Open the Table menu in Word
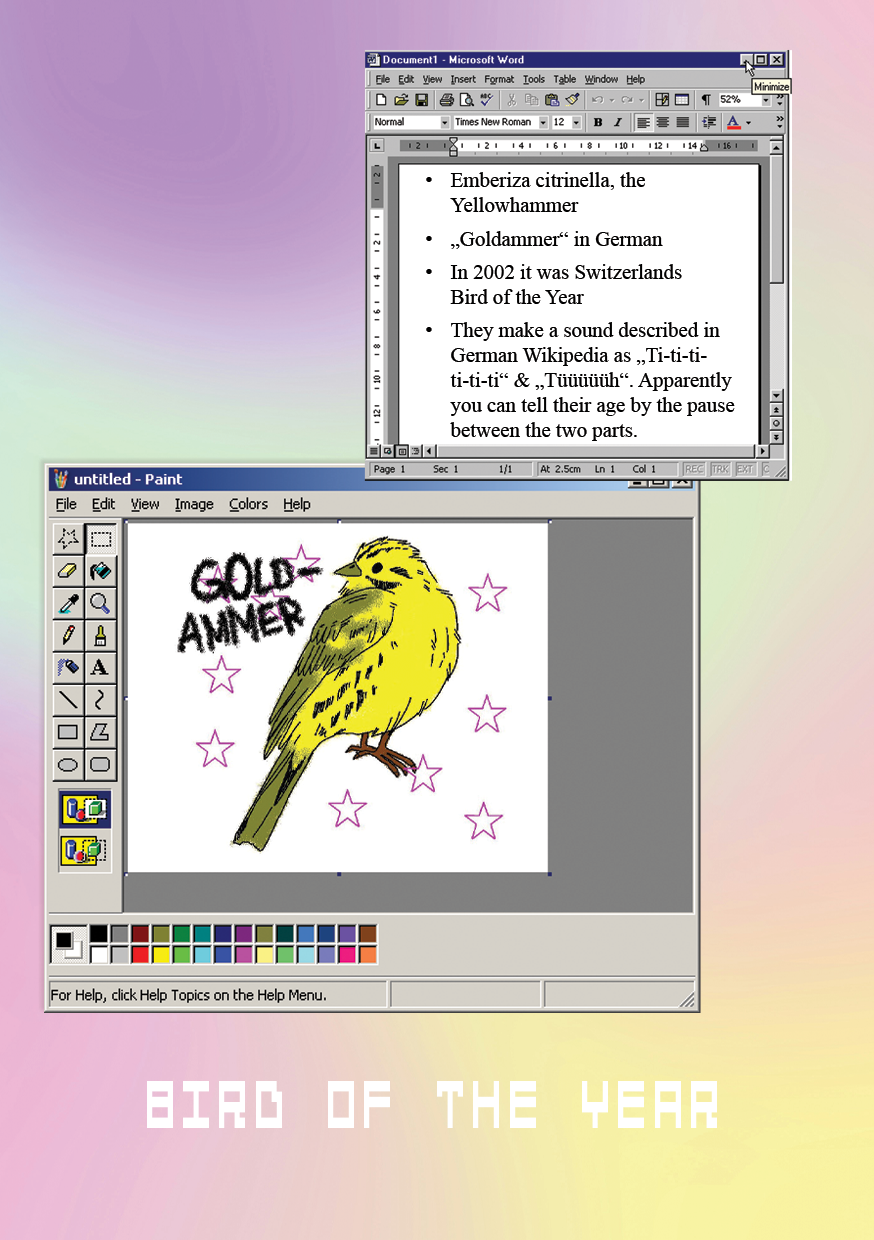Screen dimensions: 874x1240 (x=565, y=79)
